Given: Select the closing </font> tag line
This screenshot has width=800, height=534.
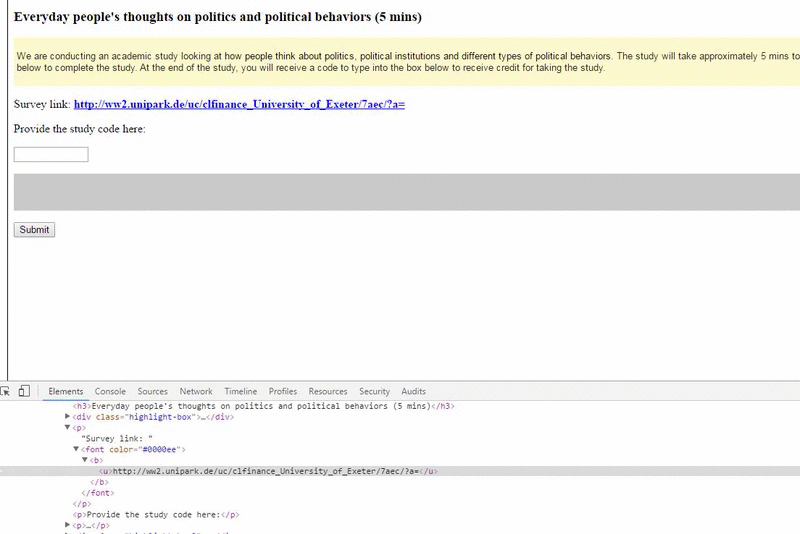Looking at the screenshot, I should point(98,493).
